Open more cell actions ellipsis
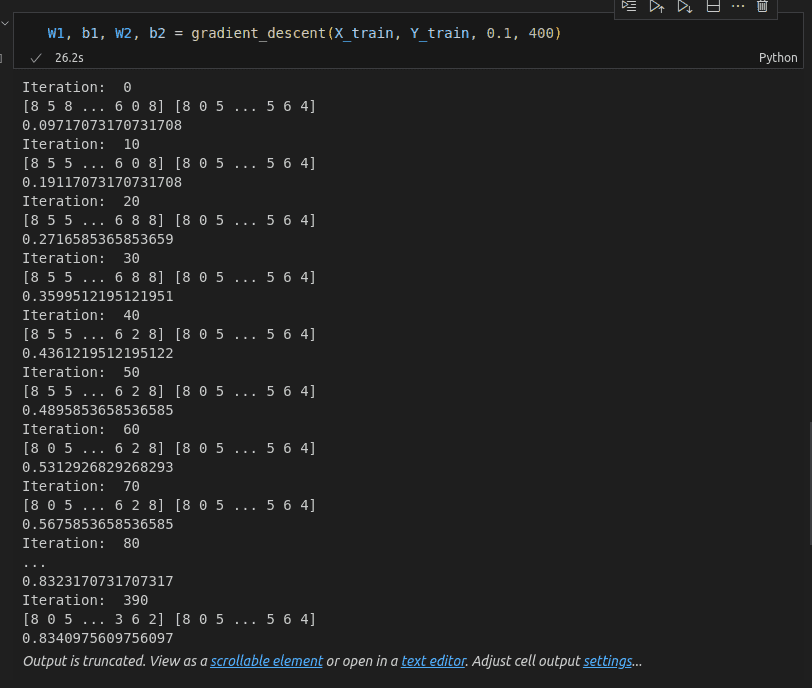 [x=738, y=6]
